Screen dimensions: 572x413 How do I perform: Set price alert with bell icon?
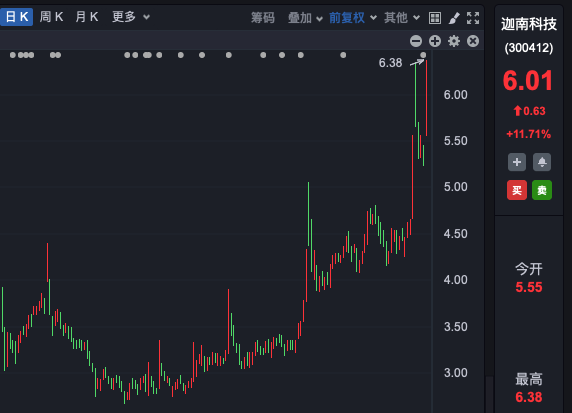[x=542, y=162]
